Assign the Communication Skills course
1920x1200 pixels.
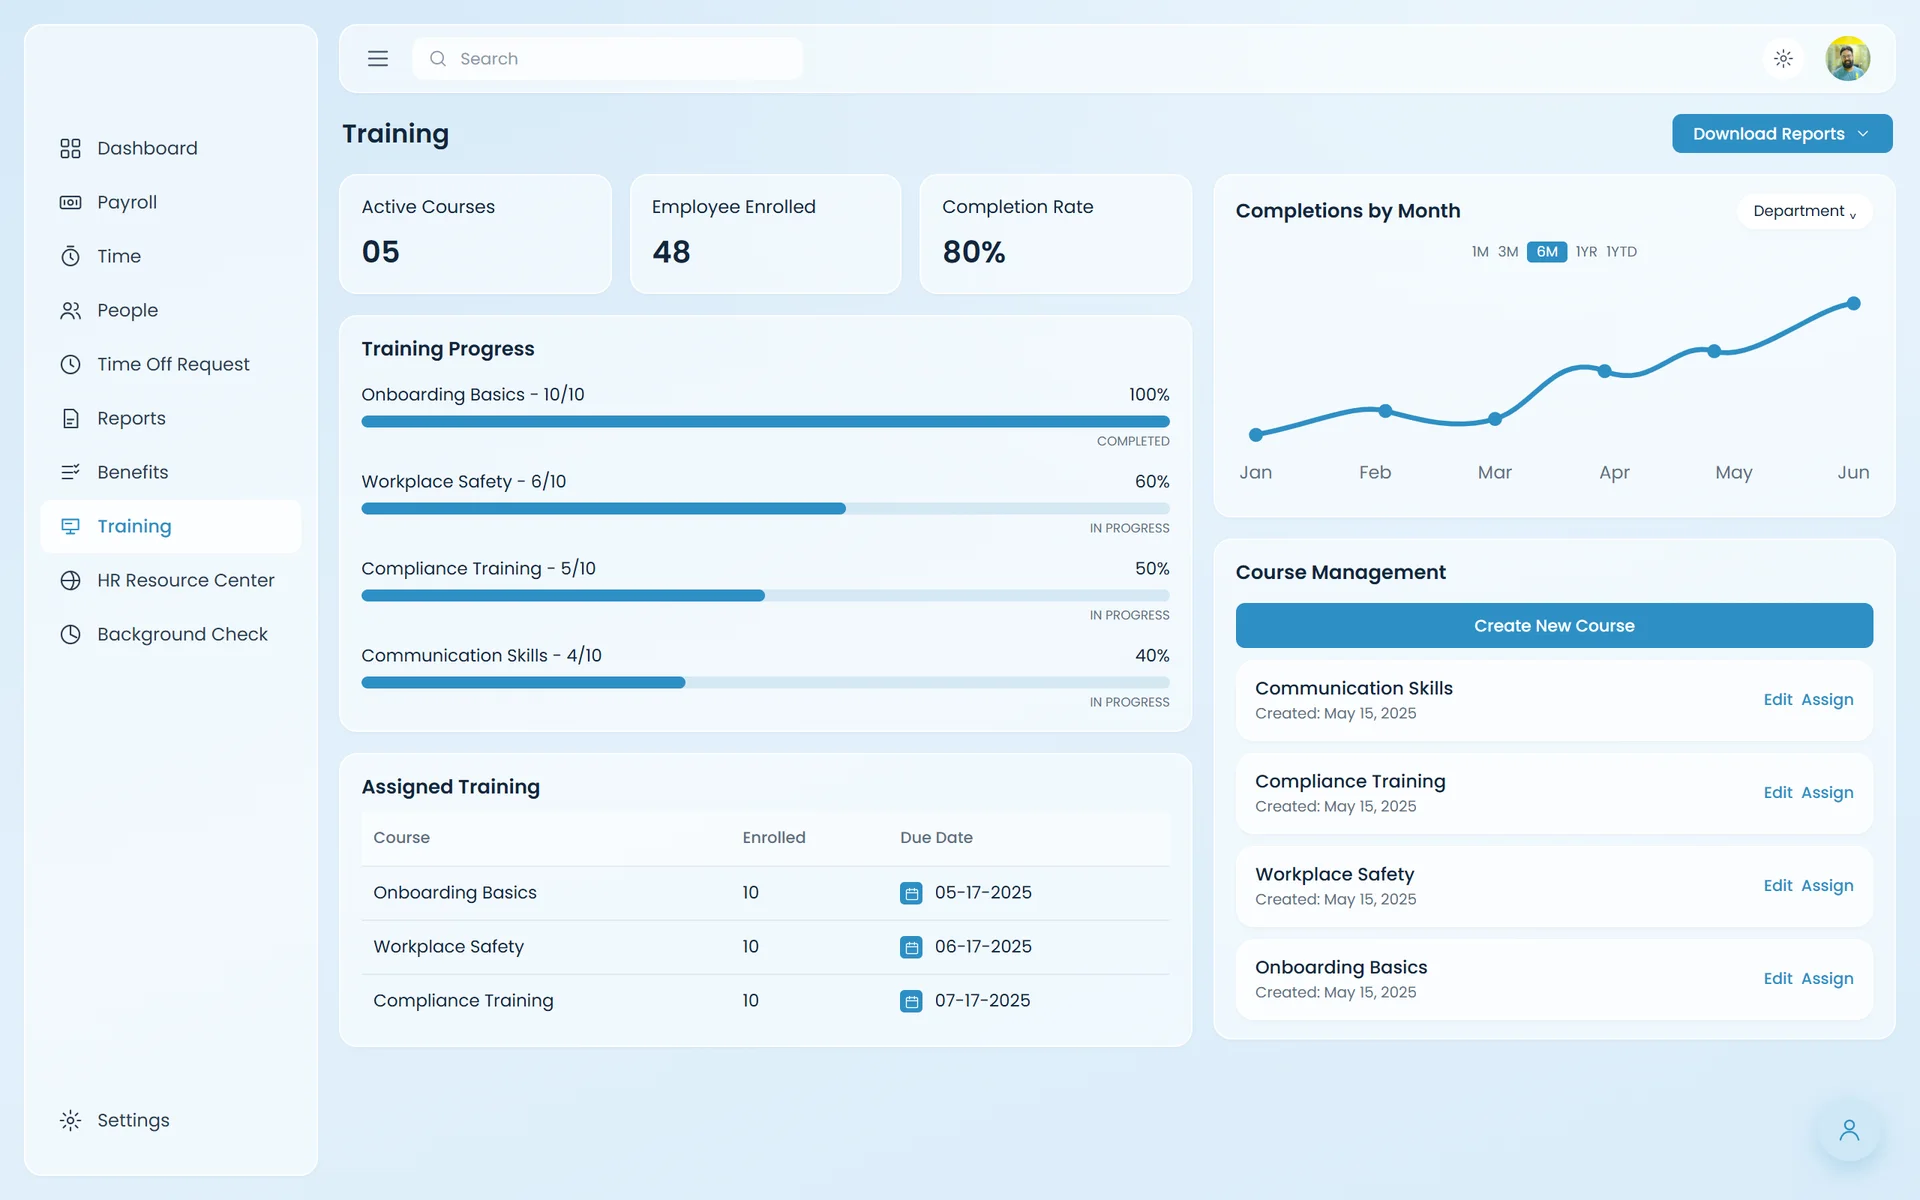1827,700
